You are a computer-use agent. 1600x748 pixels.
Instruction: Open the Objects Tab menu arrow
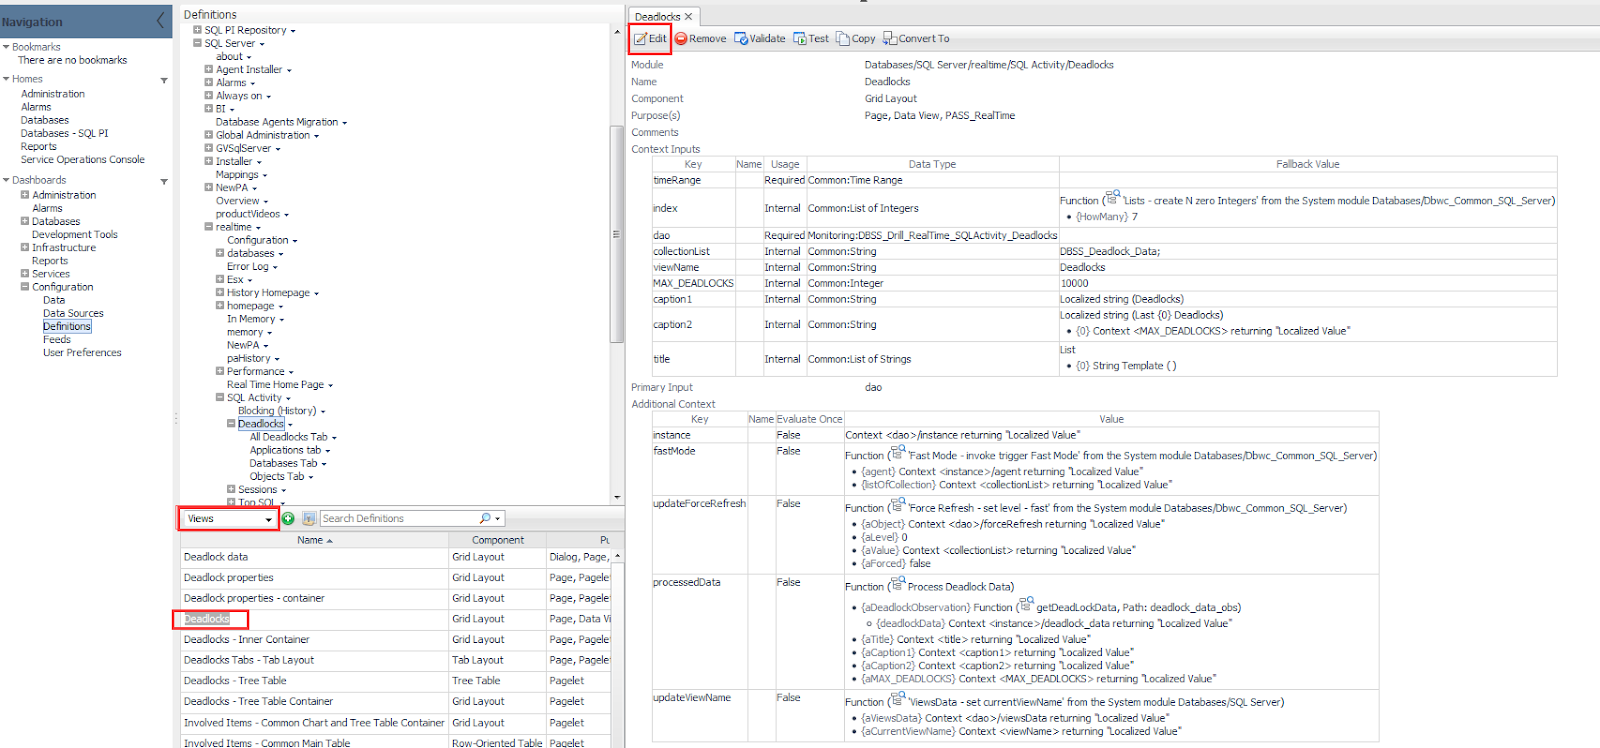click(311, 477)
